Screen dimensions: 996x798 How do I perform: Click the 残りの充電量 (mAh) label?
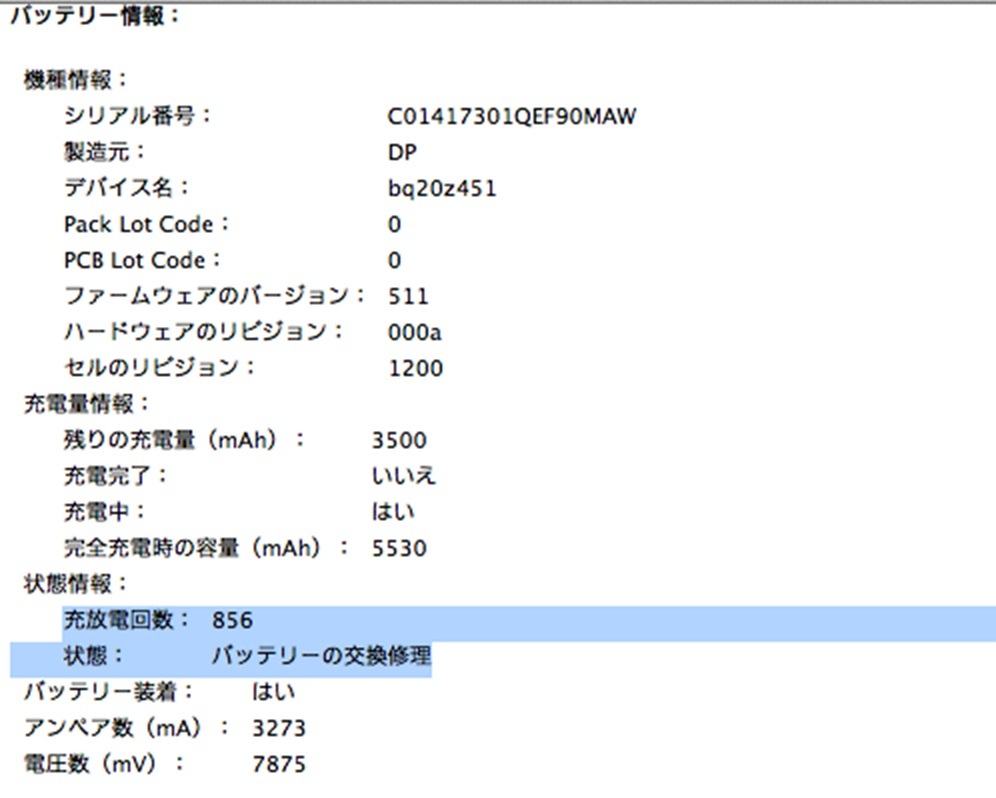(x=184, y=440)
